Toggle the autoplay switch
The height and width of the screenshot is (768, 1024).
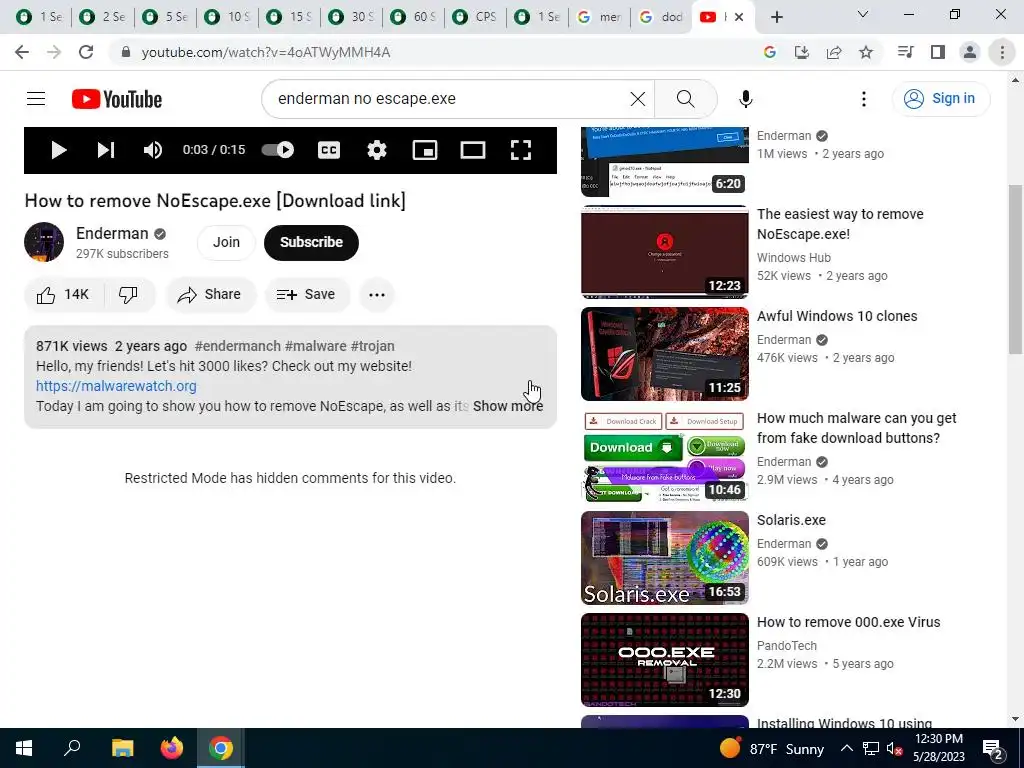278,150
